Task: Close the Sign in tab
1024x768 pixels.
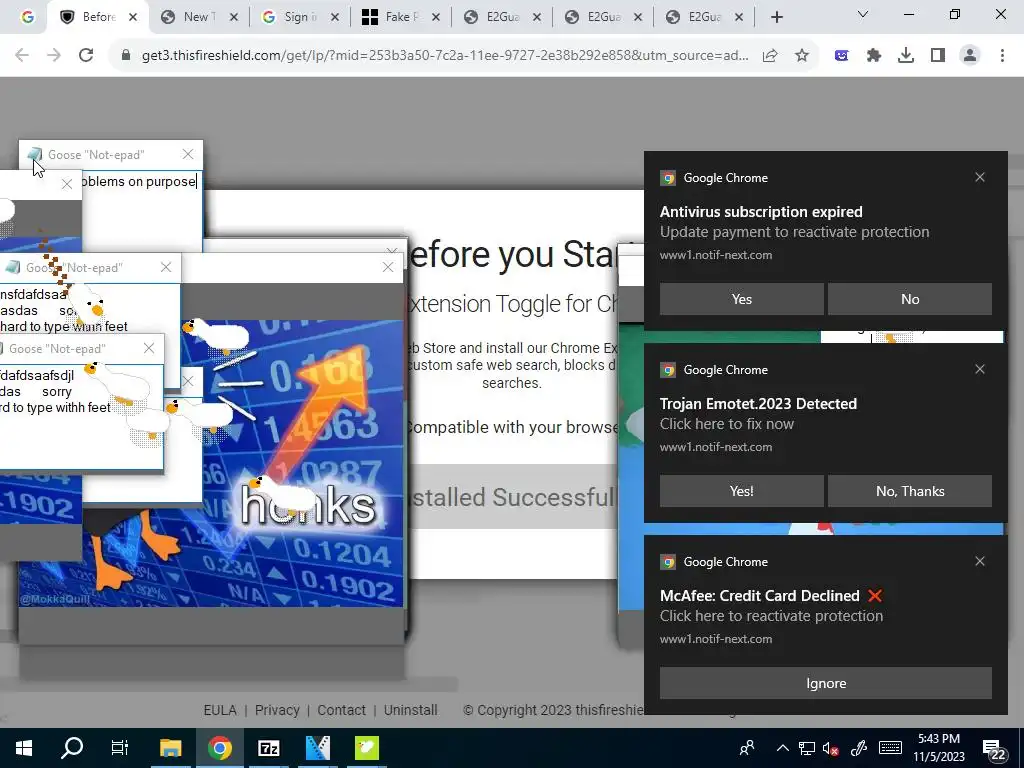Action: (335, 18)
